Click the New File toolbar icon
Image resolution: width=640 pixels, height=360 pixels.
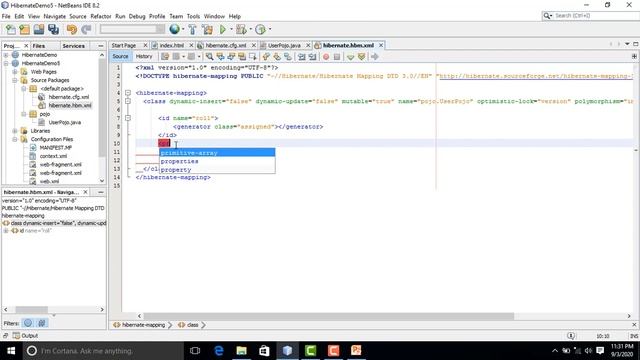10,29
